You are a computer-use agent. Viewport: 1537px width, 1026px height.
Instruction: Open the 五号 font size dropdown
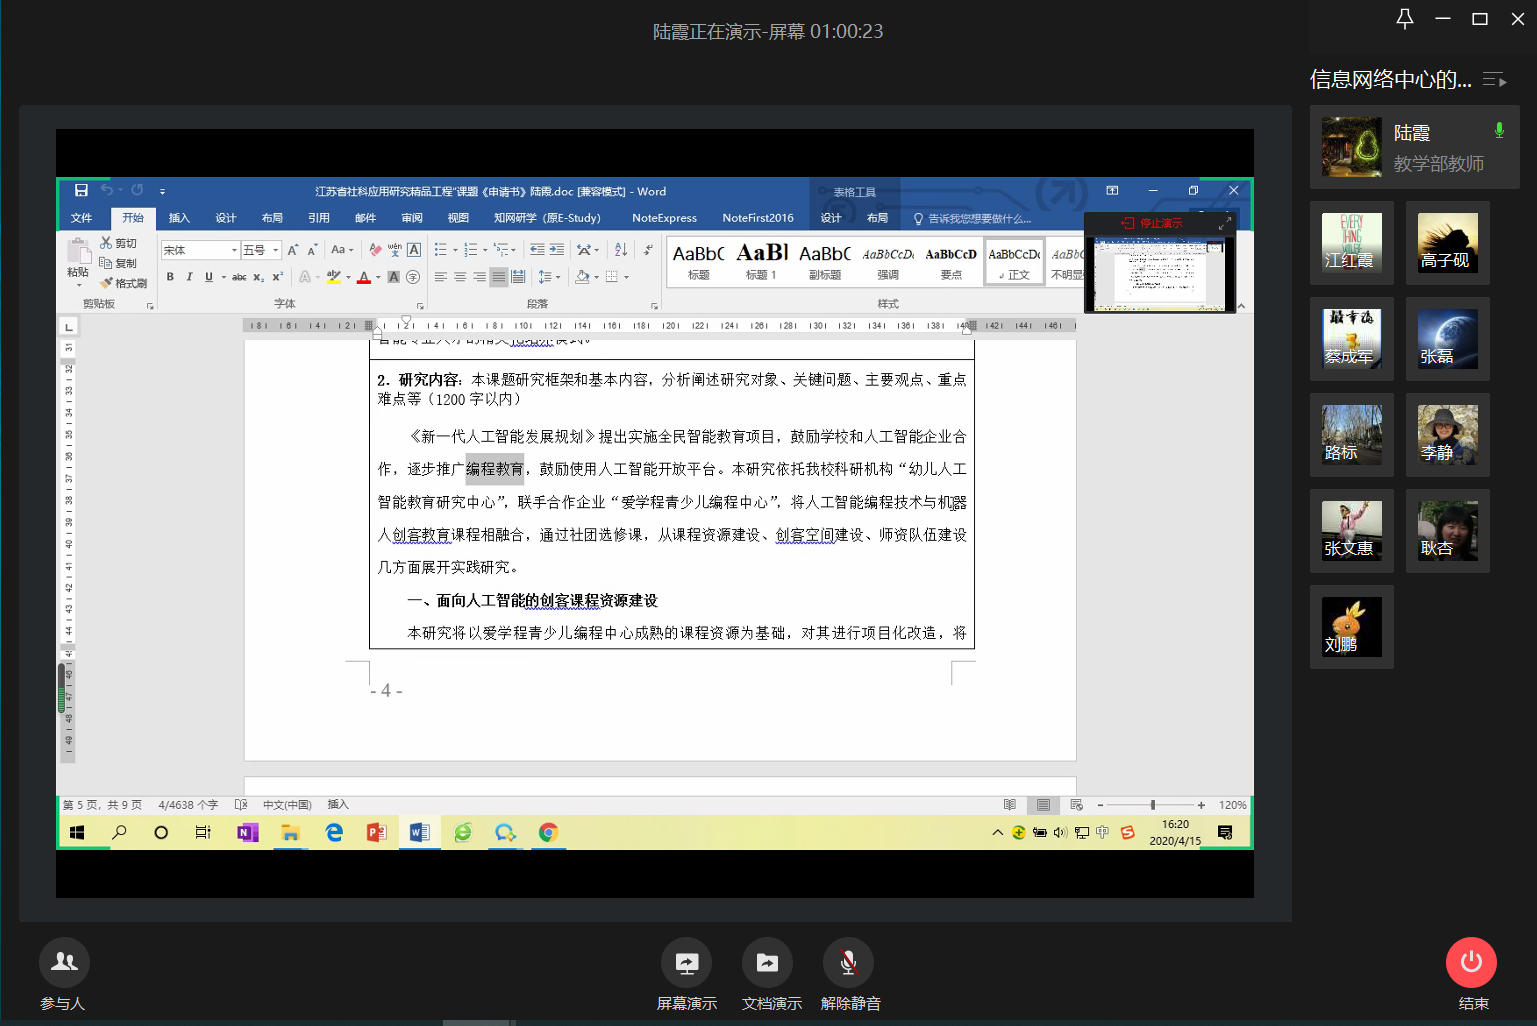click(276, 250)
